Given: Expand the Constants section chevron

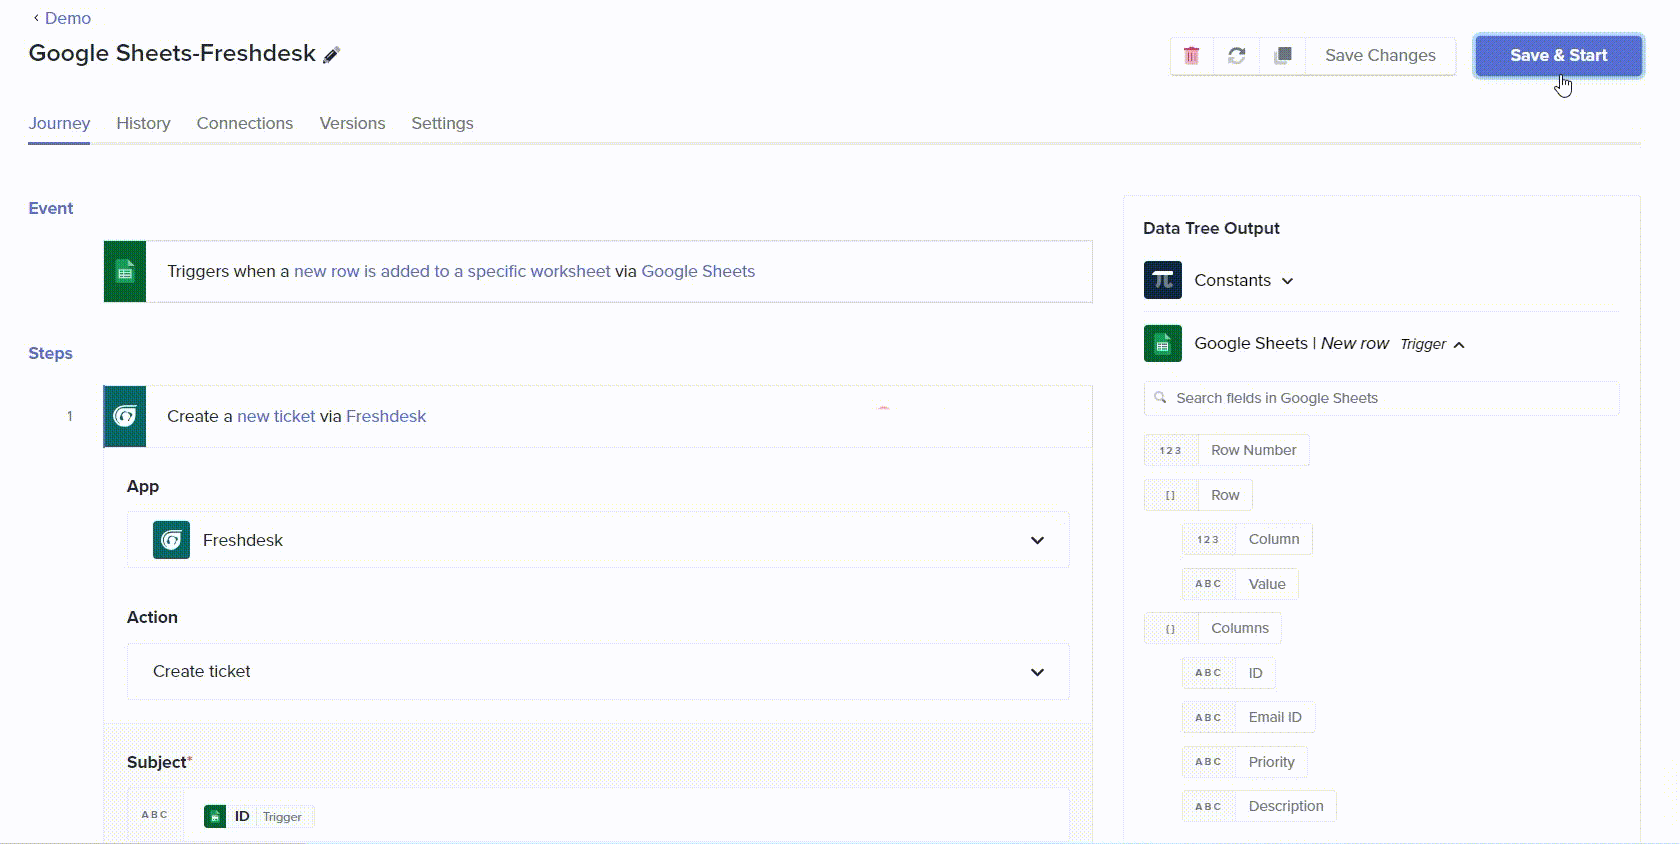Looking at the screenshot, I should click(1288, 281).
